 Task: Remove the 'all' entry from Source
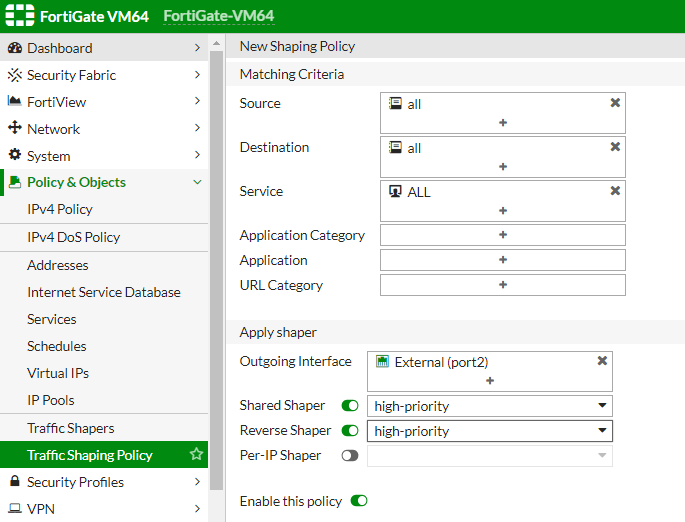(x=615, y=103)
